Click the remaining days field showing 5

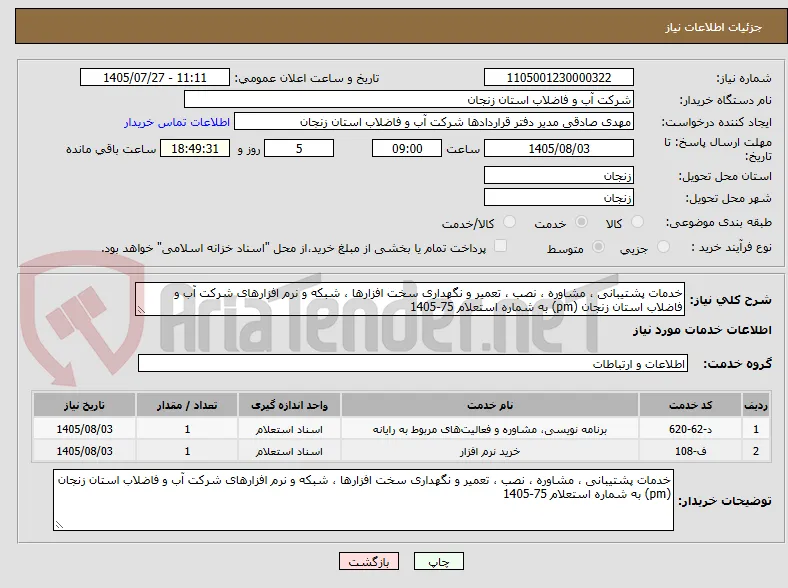(299, 148)
